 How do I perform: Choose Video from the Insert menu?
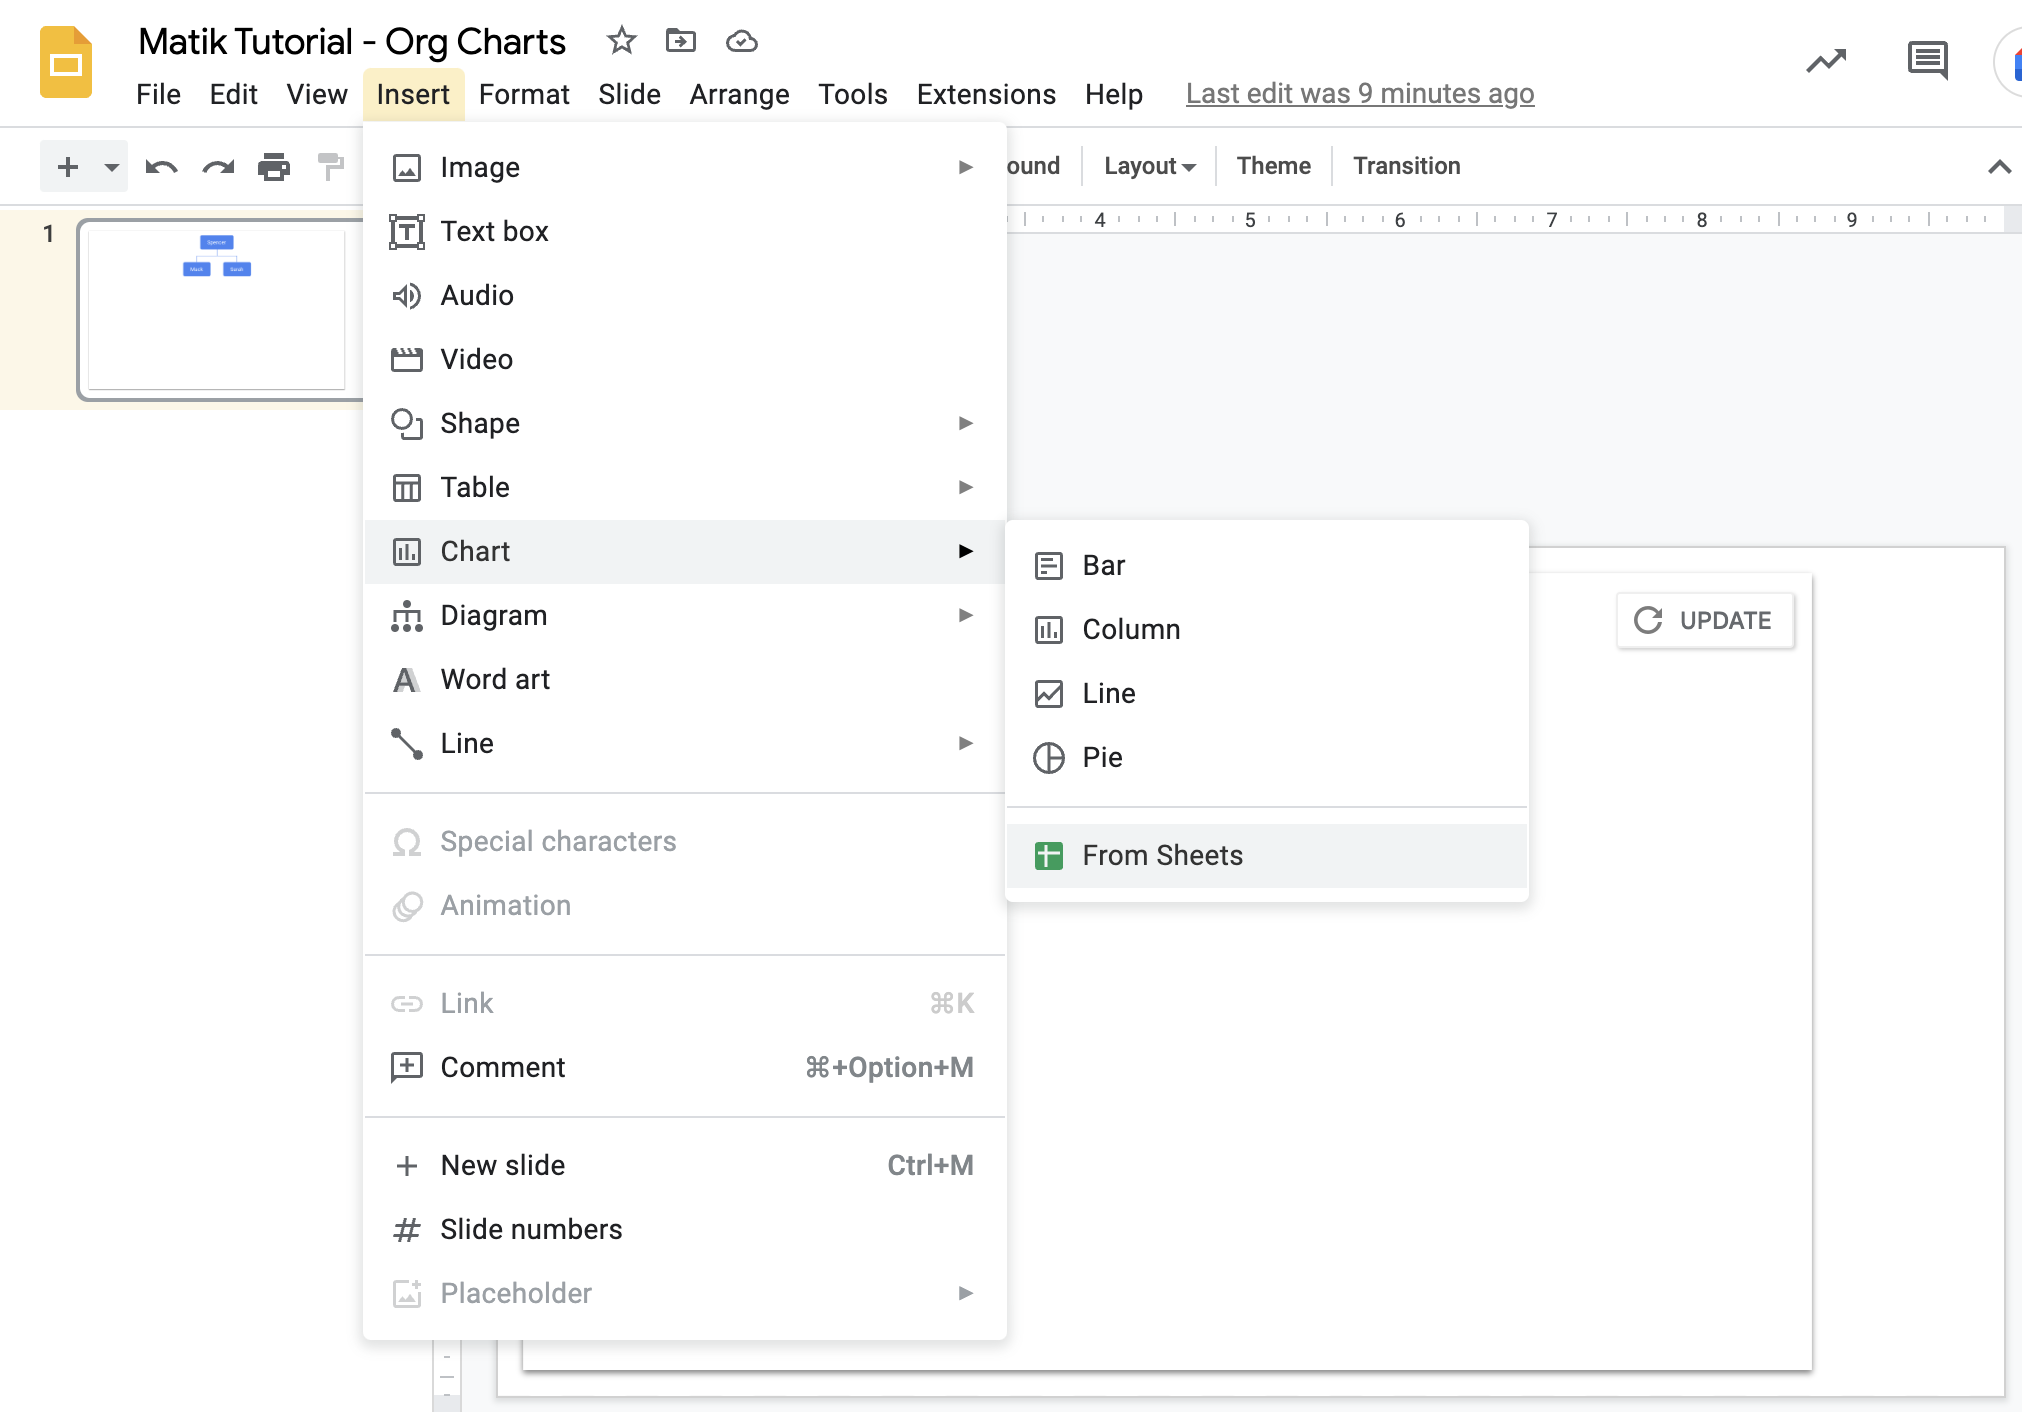(x=685, y=359)
